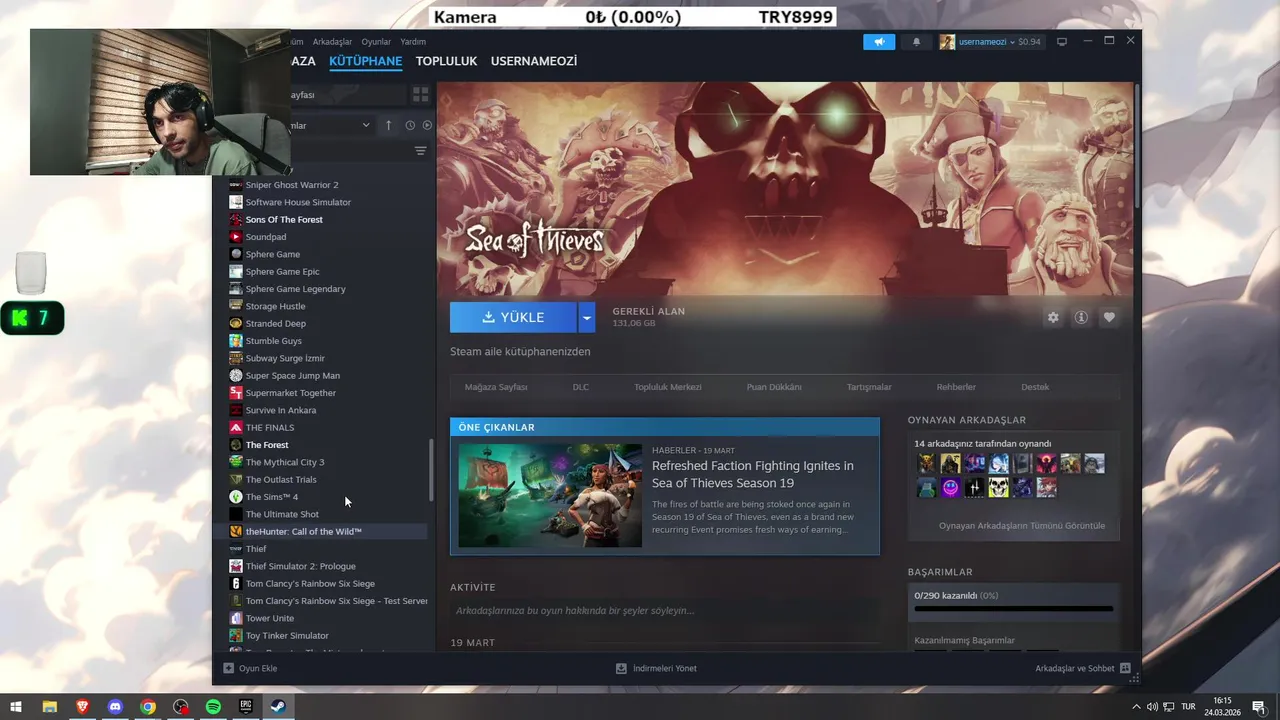Open Discord from the taskbar
This screenshot has width=1280, height=720.
pos(115,707)
